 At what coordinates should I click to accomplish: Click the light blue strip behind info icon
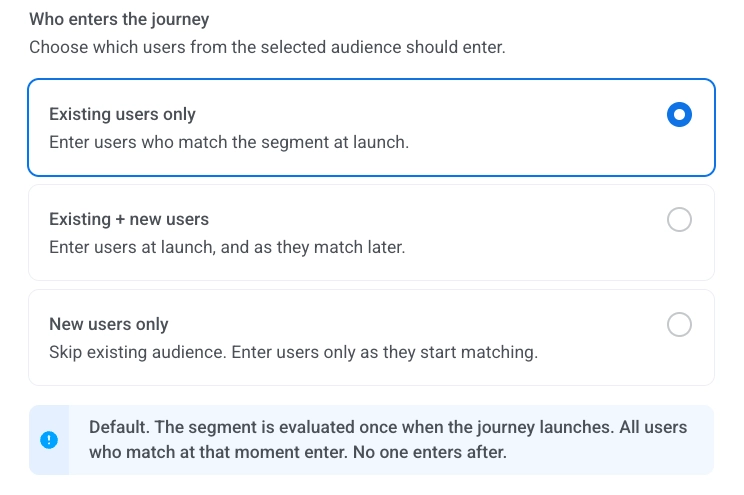coord(49,440)
